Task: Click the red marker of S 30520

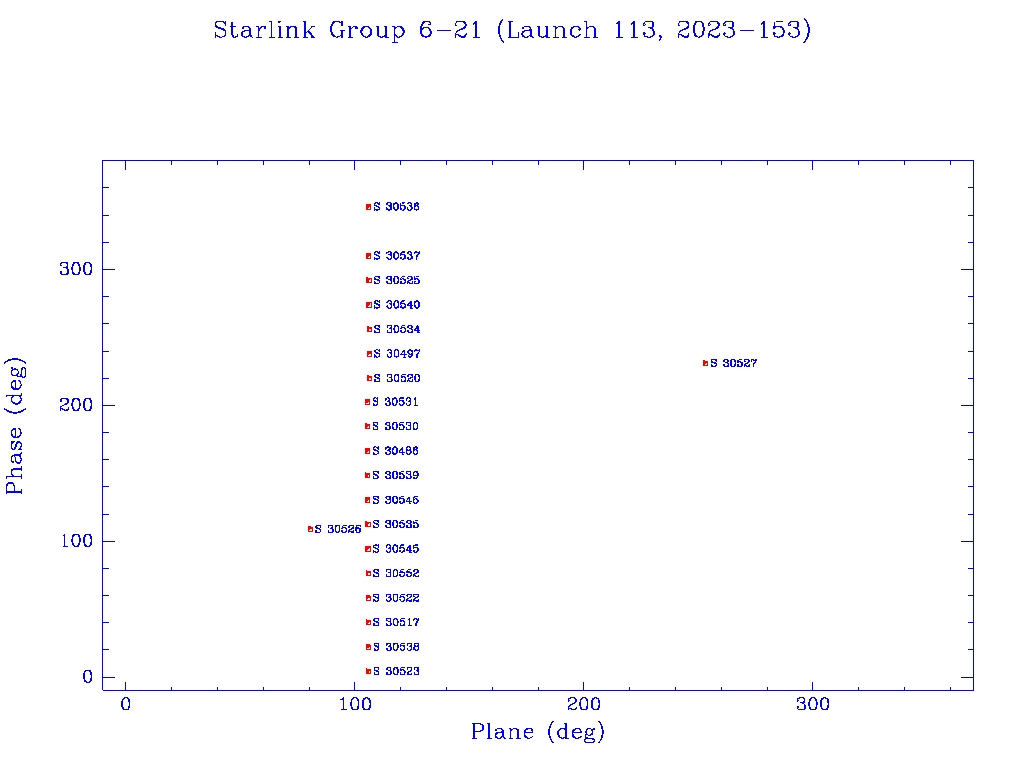Action: pos(369,378)
